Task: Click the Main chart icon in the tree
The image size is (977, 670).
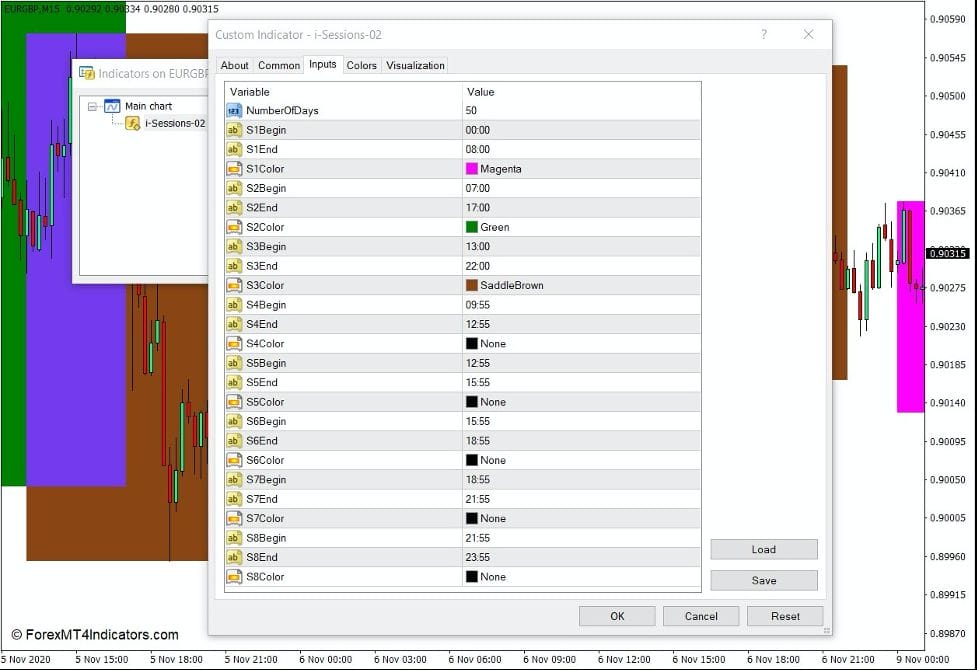Action: 110,105
